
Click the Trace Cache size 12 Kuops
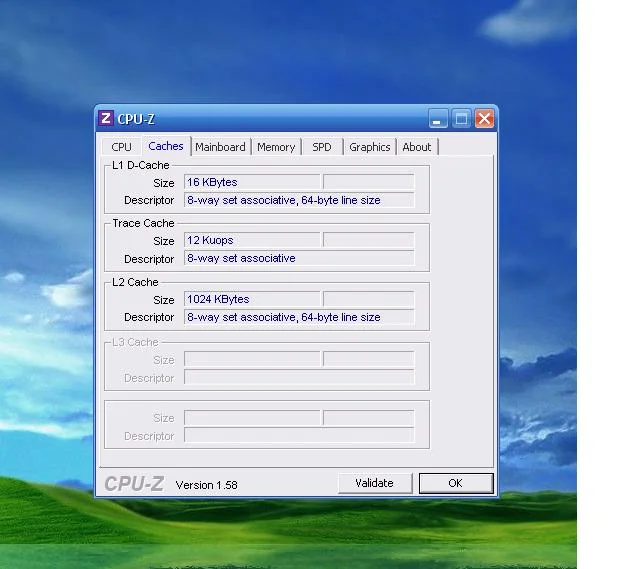point(252,240)
